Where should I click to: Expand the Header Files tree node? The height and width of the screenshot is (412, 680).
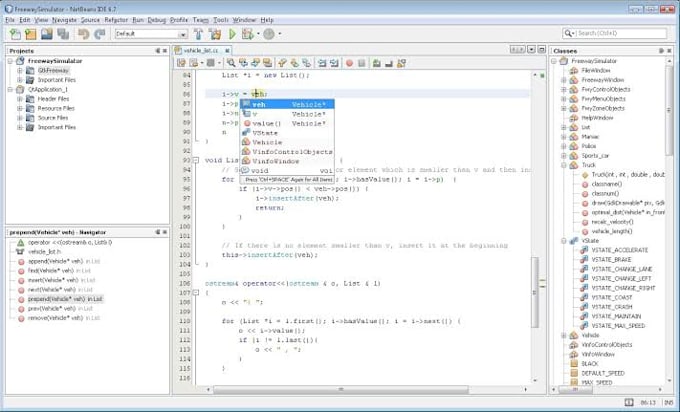19,98
